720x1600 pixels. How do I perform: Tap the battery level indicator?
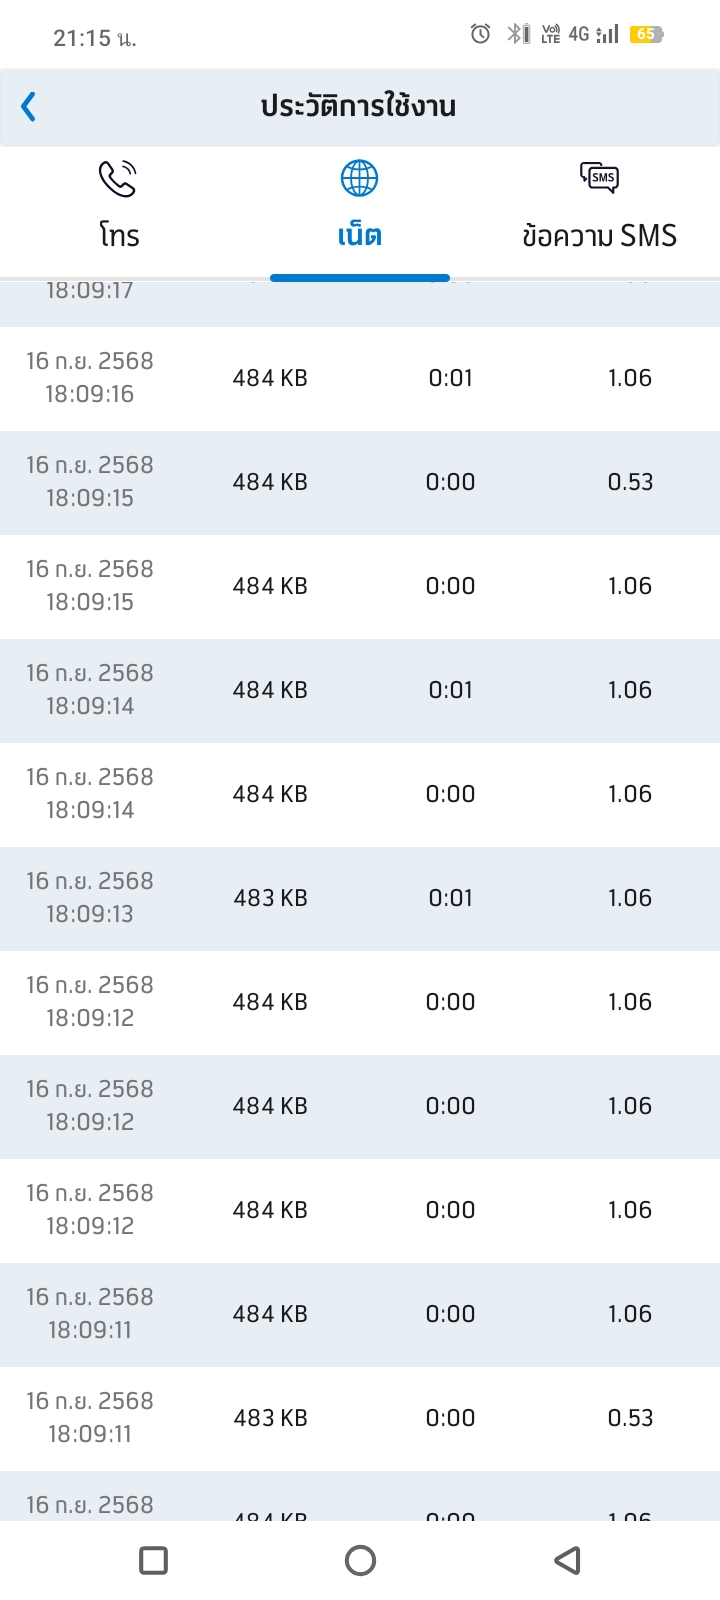(x=646, y=34)
